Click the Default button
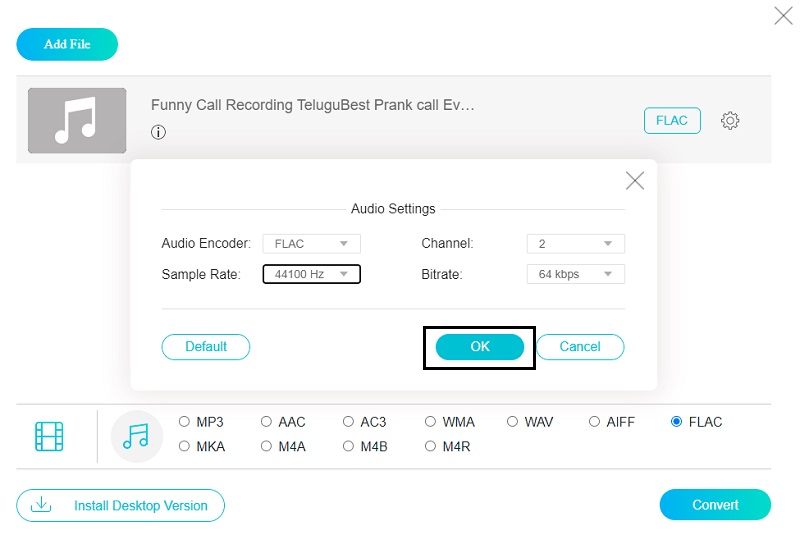This screenshot has width=800, height=544. (205, 347)
